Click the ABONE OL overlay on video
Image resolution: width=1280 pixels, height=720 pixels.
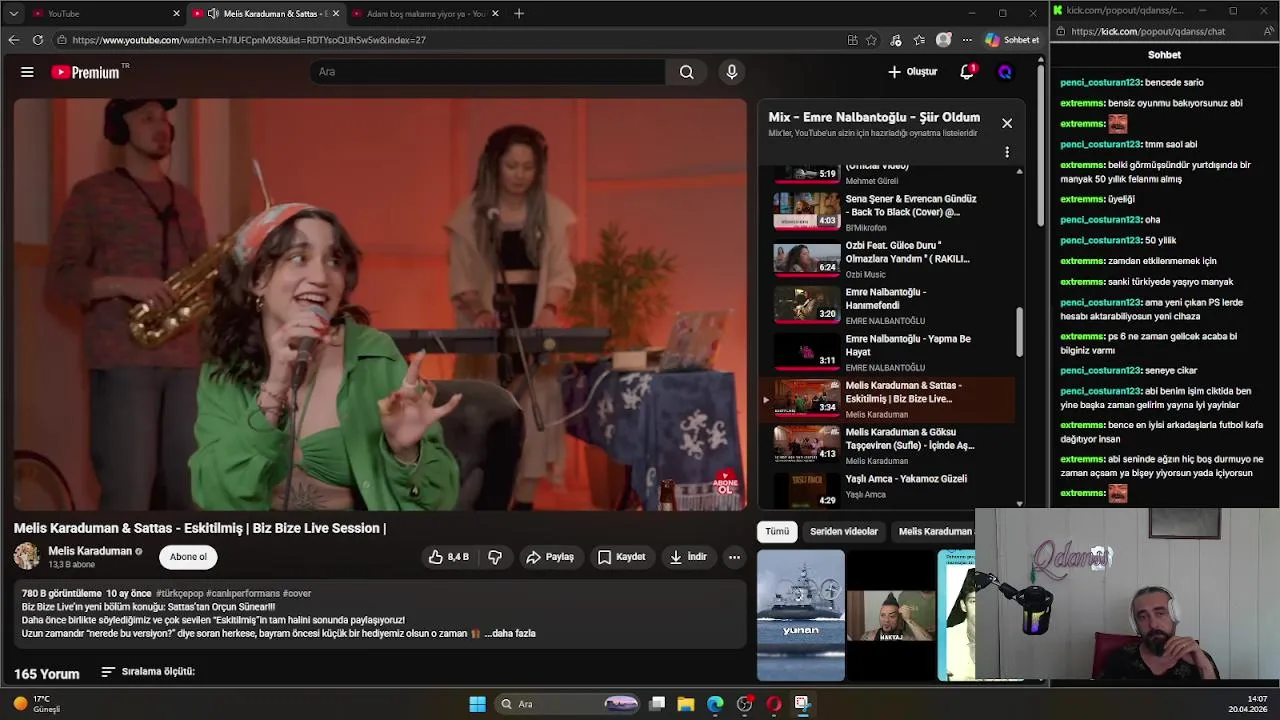(x=725, y=484)
